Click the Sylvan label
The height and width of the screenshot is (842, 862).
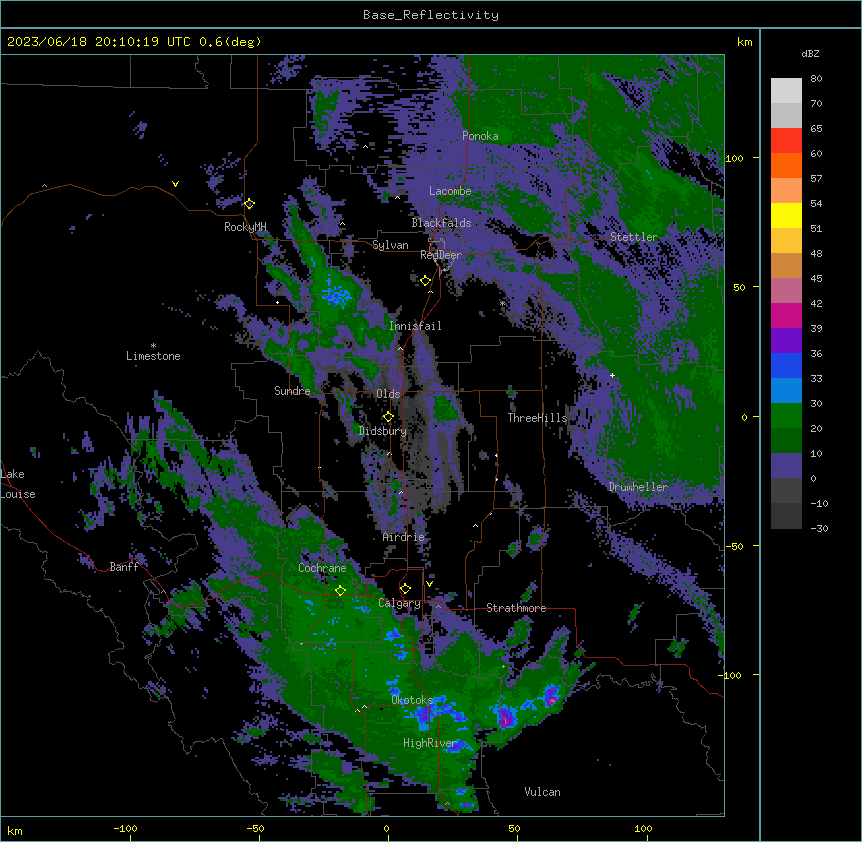(x=390, y=245)
